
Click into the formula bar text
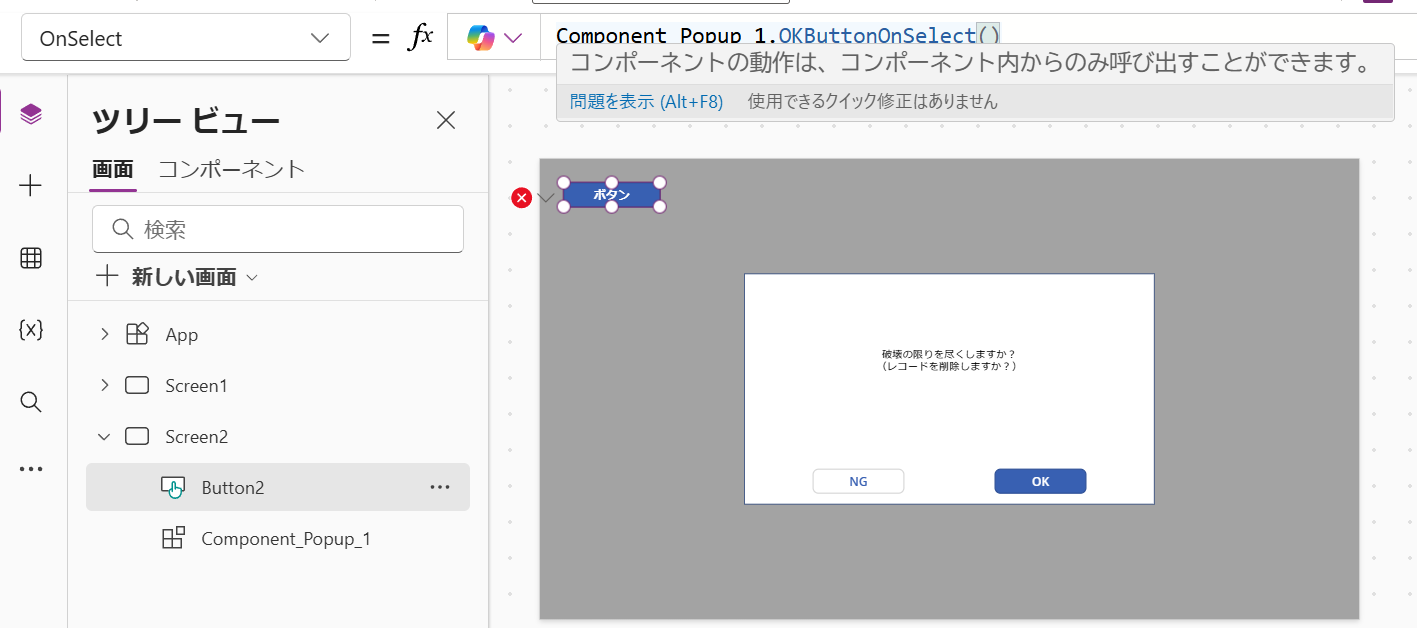(x=778, y=36)
